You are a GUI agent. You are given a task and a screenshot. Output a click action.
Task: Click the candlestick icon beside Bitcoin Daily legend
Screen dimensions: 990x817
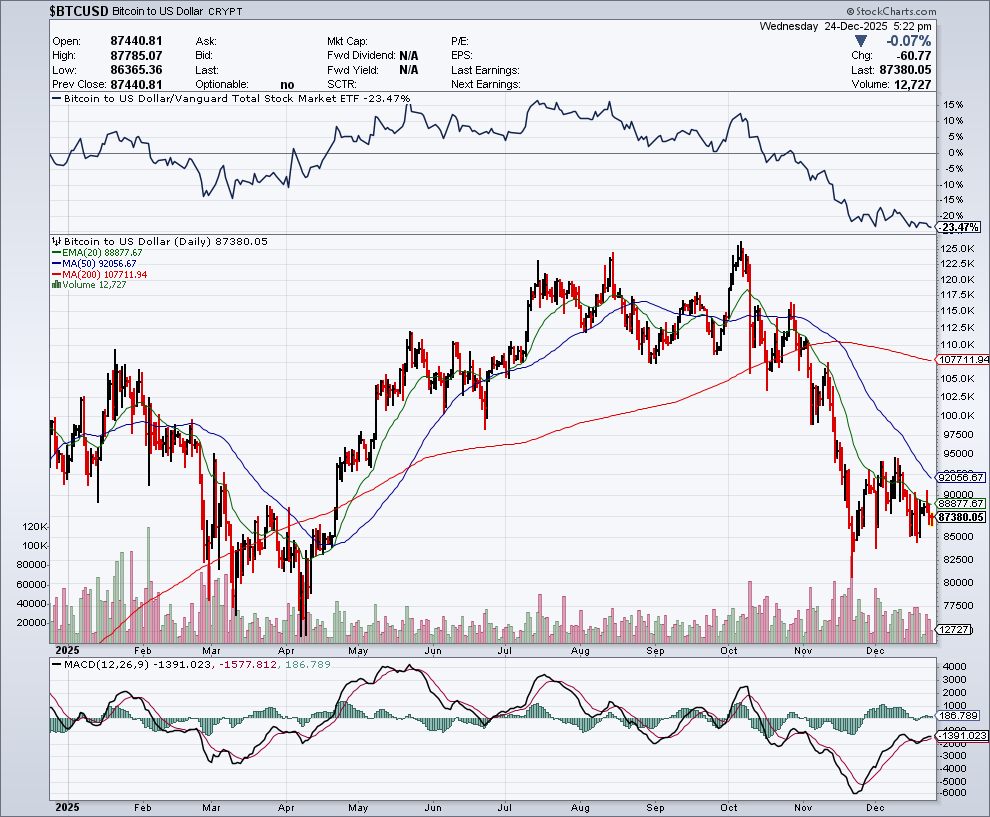click(x=56, y=242)
